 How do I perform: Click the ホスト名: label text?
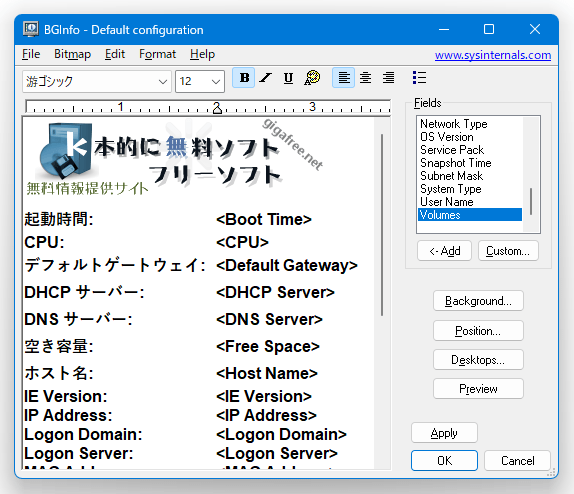[x=59, y=374]
